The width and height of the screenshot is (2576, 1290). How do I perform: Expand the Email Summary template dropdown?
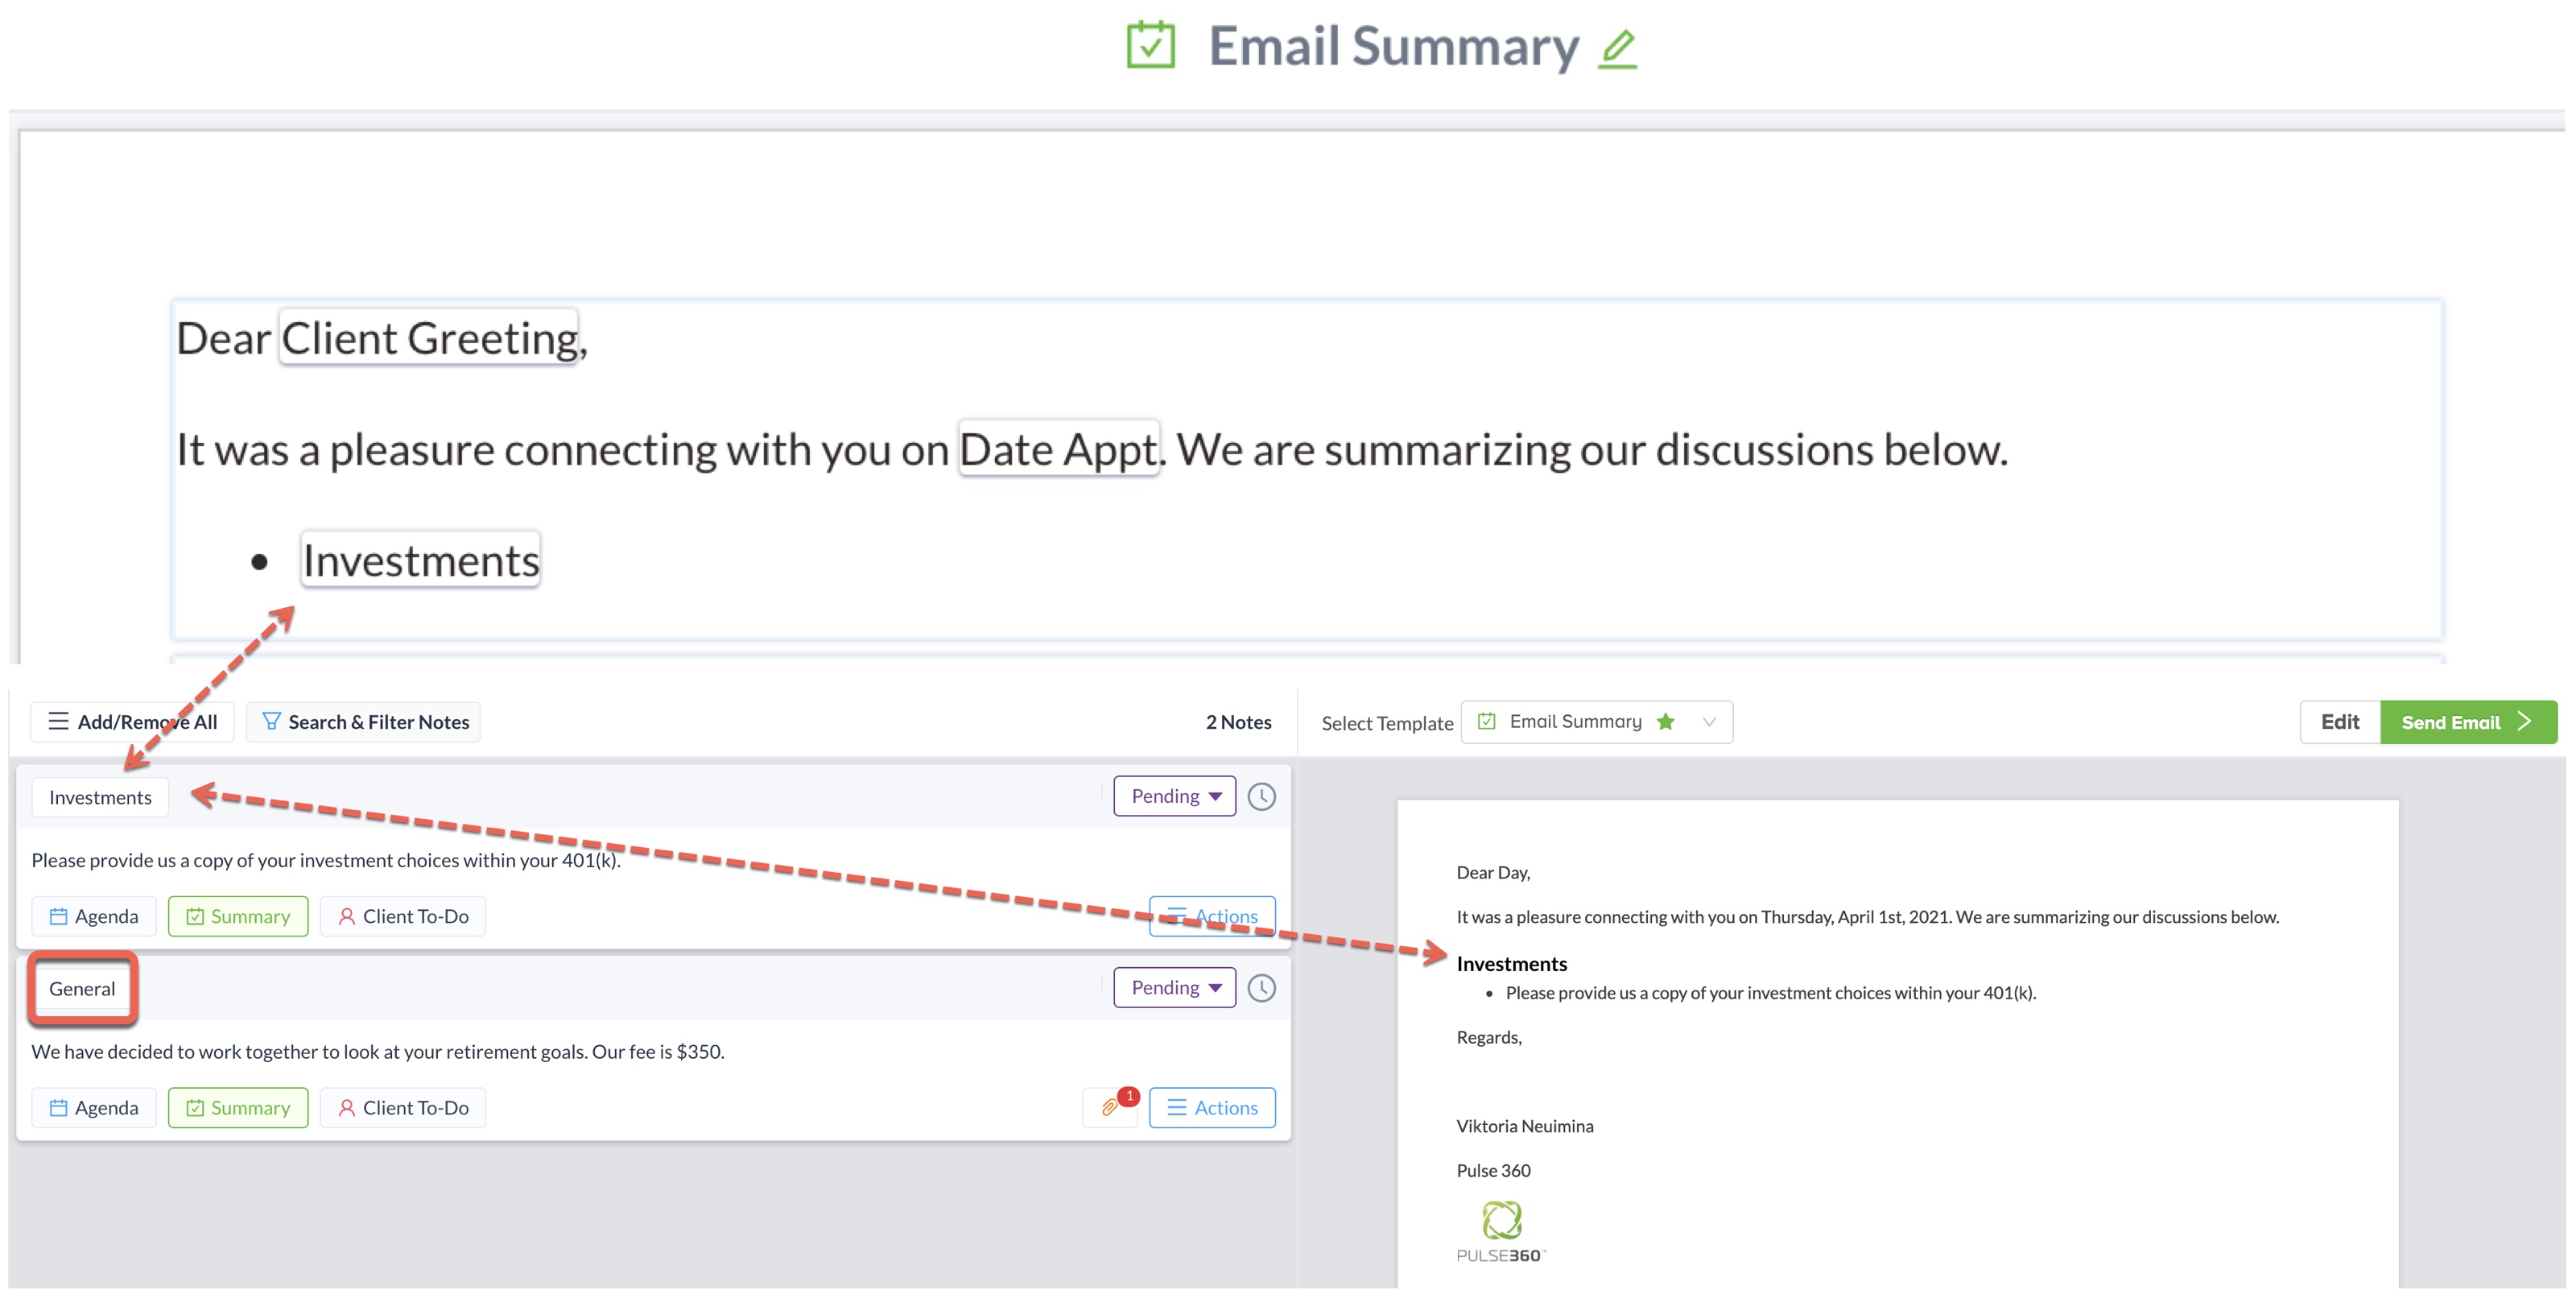pos(1708,722)
